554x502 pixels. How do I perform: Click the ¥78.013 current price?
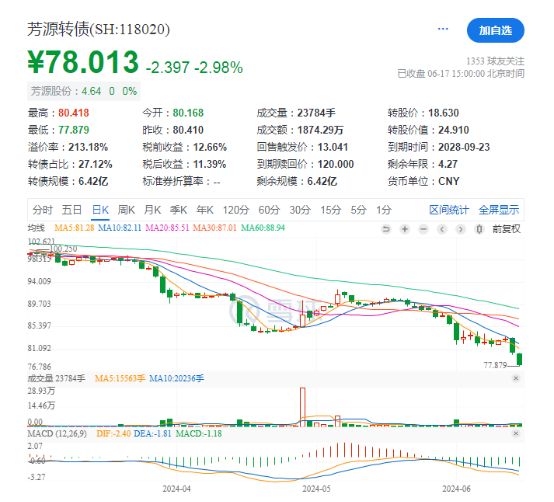pyautogui.click(x=83, y=62)
